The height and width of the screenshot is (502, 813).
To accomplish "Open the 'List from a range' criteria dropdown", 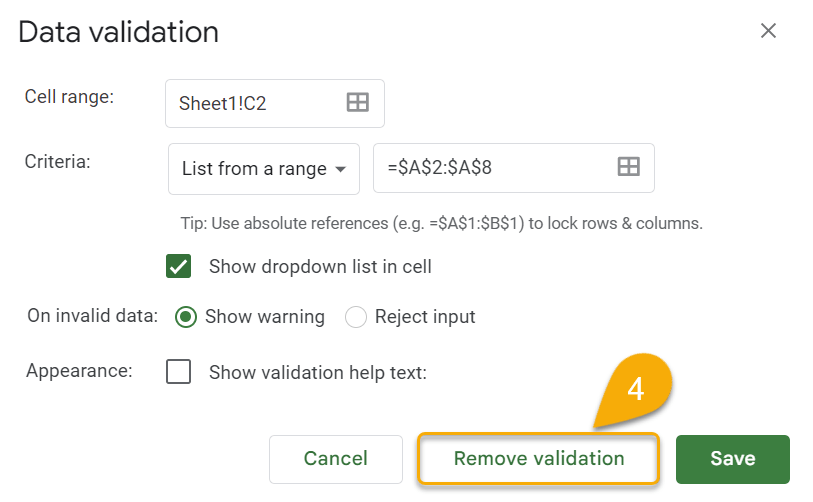I will [263, 169].
